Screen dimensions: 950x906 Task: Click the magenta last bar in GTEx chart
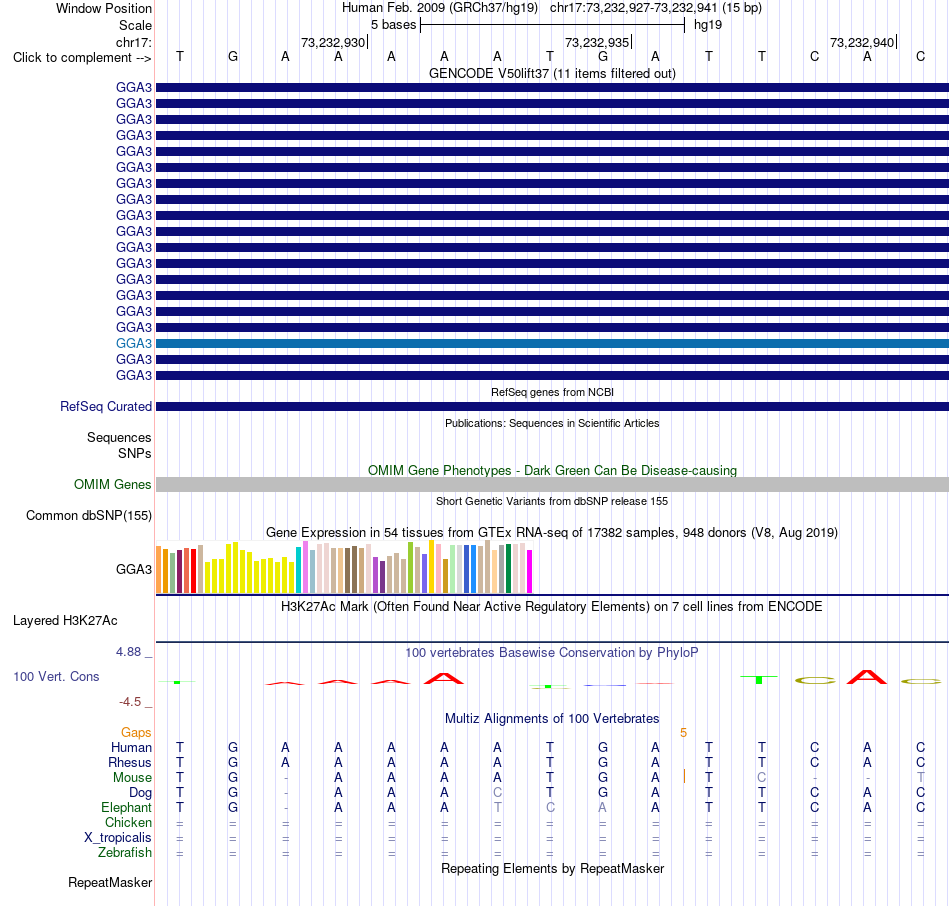tap(529, 571)
